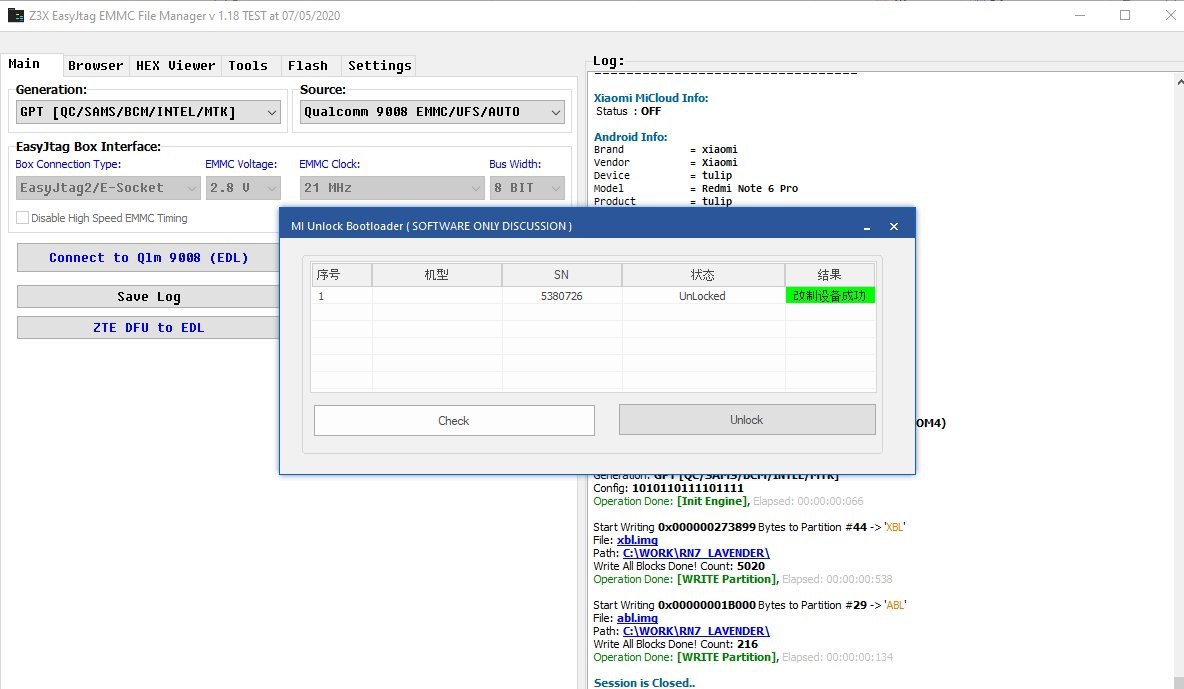Screen dimensions: 1184x689
Task: Click Android Info heading in log
Action: pos(631,137)
